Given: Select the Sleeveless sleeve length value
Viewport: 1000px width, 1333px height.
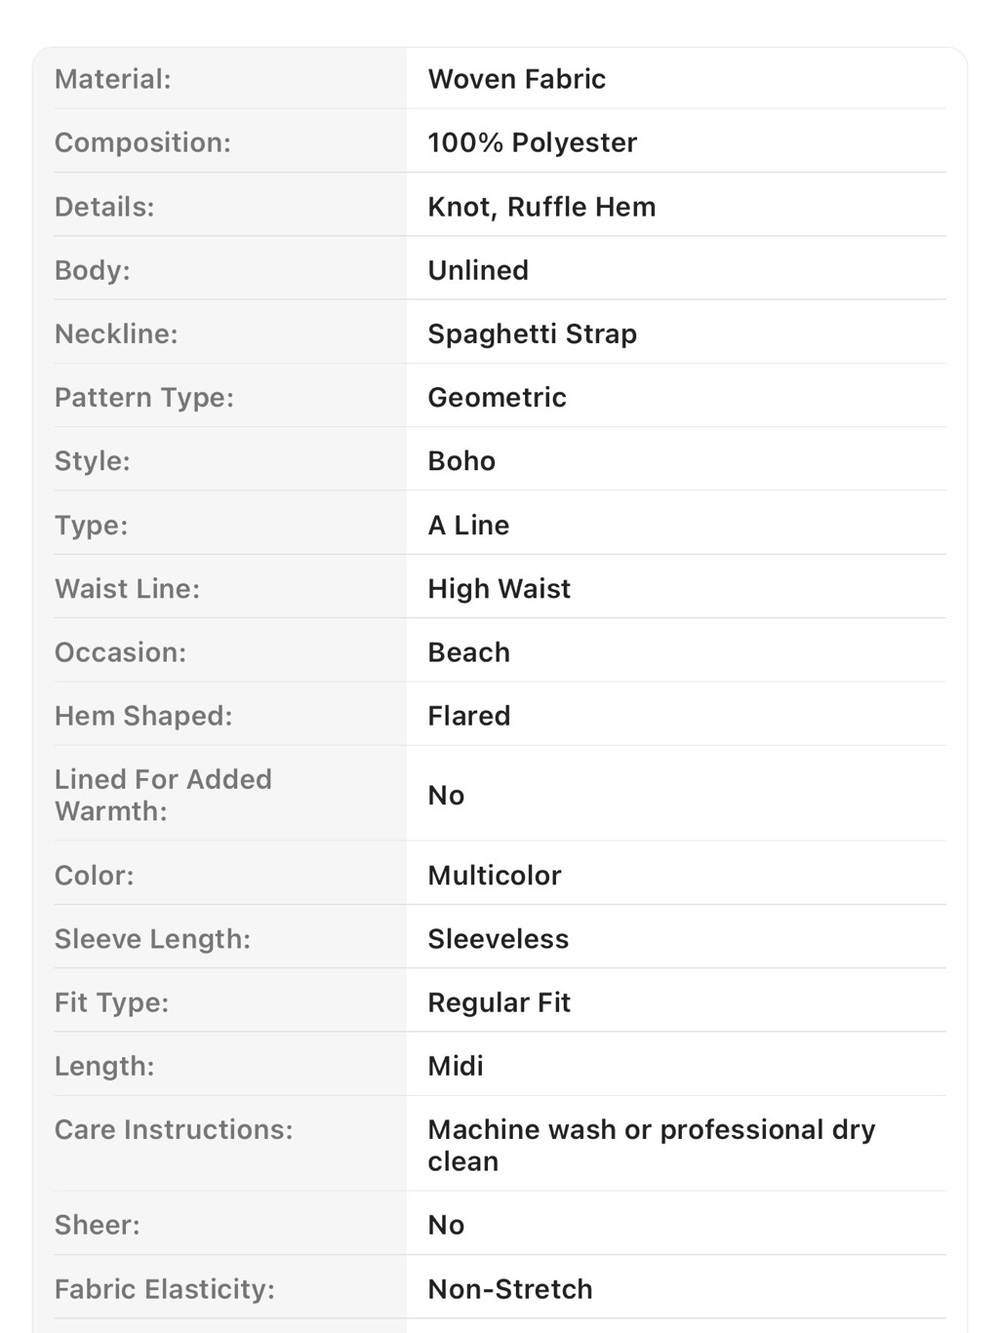Looking at the screenshot, I should pos(498,939).
